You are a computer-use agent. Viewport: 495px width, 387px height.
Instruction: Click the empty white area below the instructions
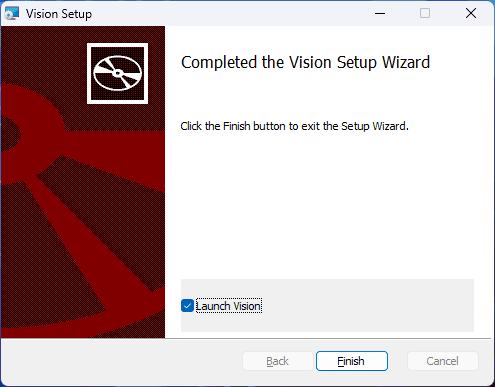click(327, 203)
